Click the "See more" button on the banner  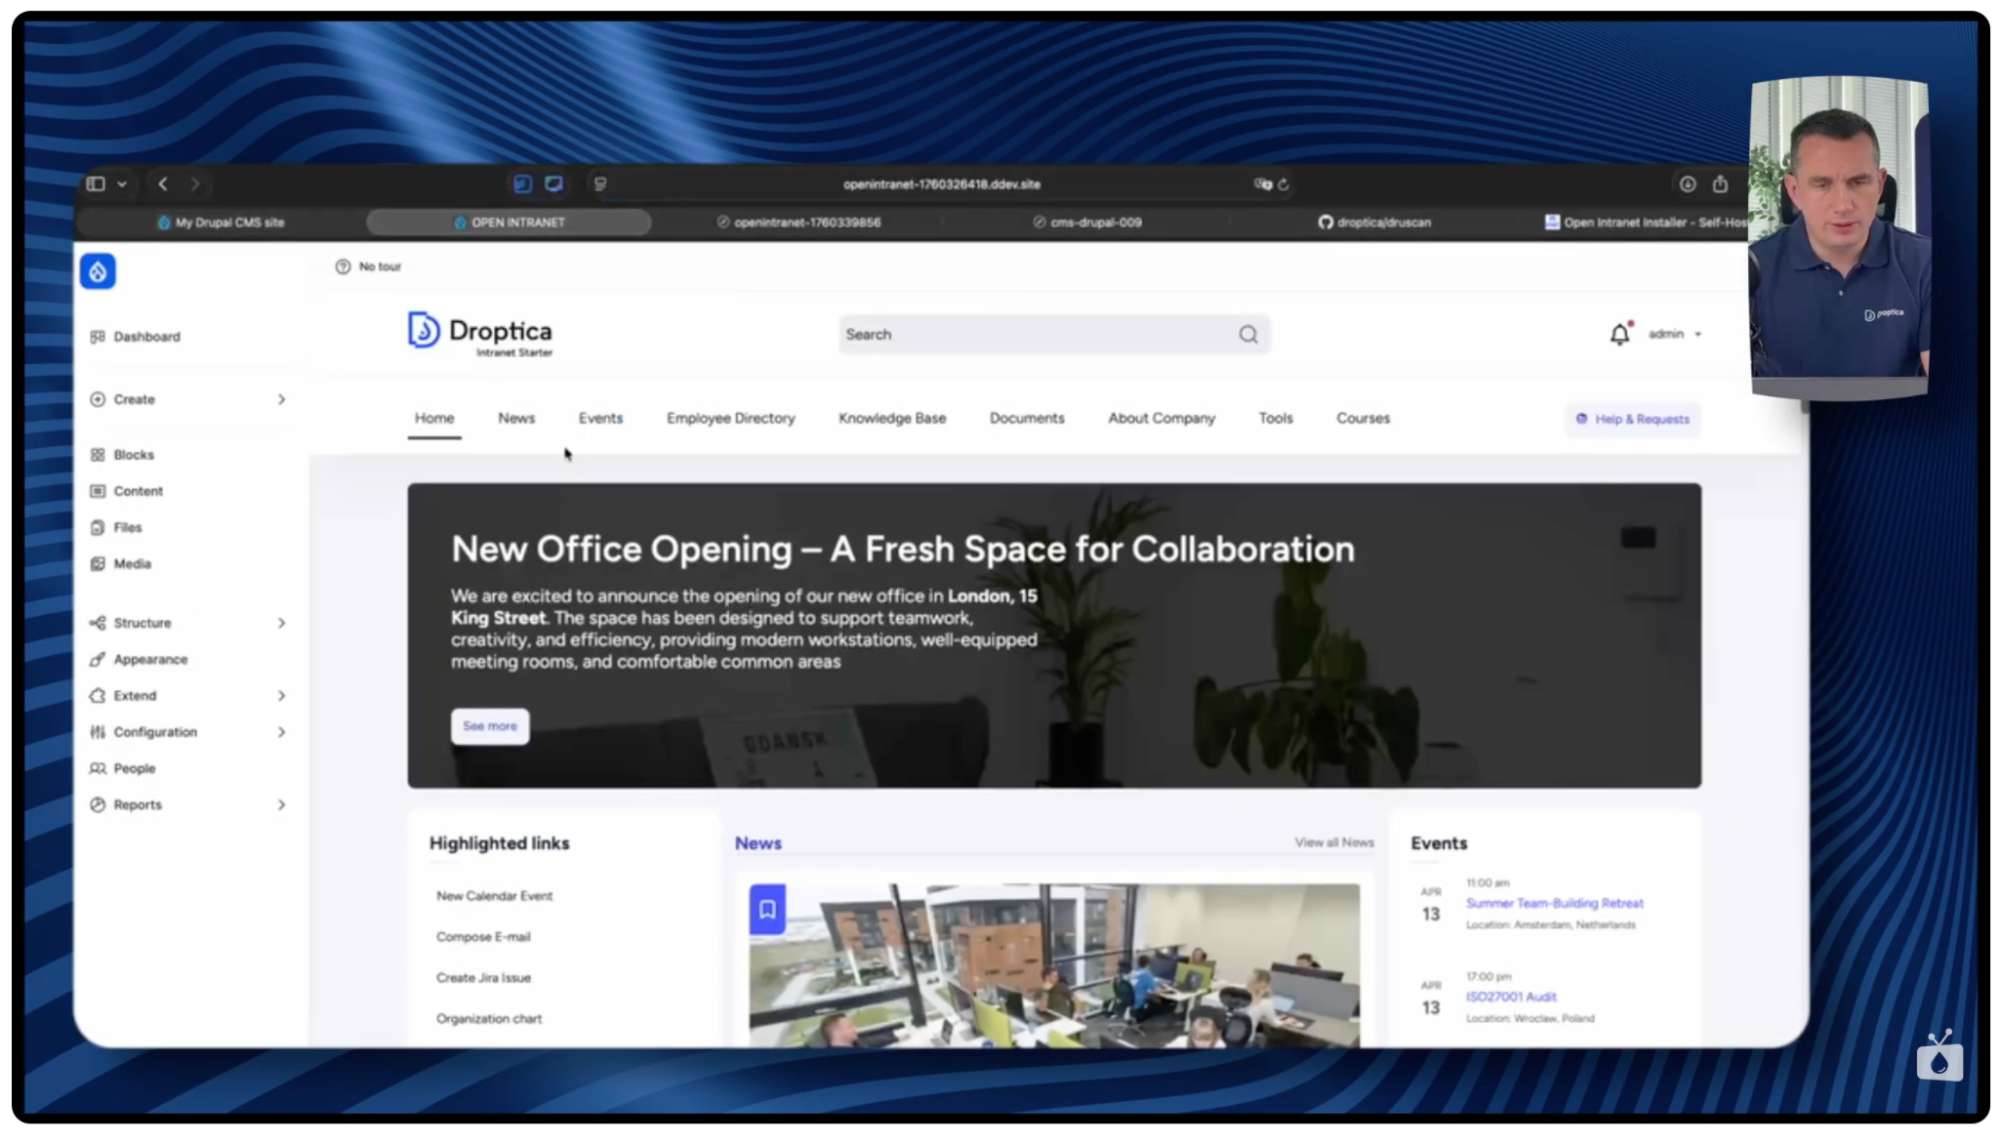pos(489,726)
